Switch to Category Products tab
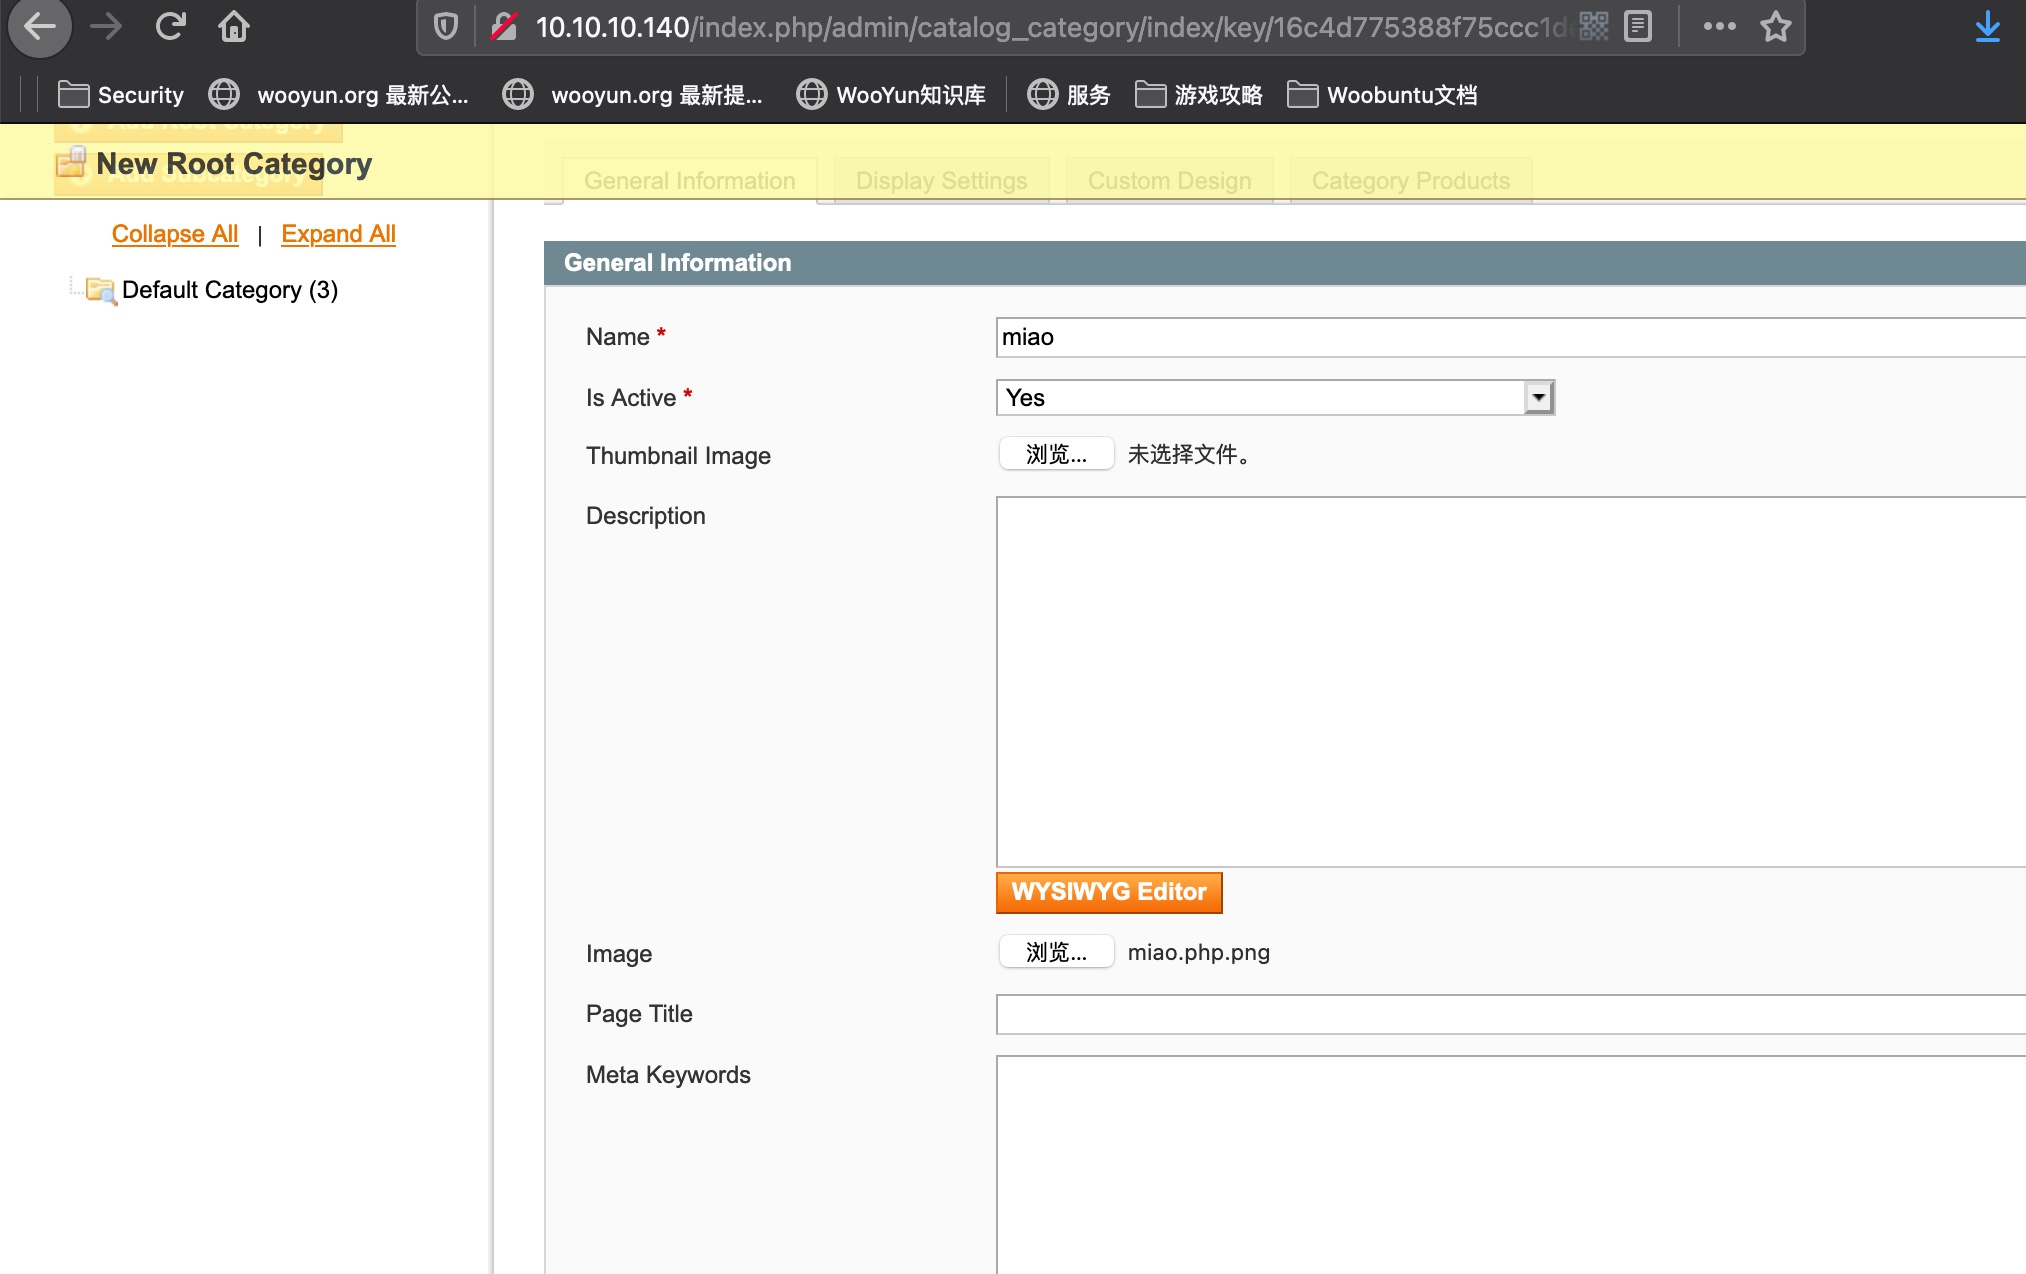 click(x=1410, y=181)
